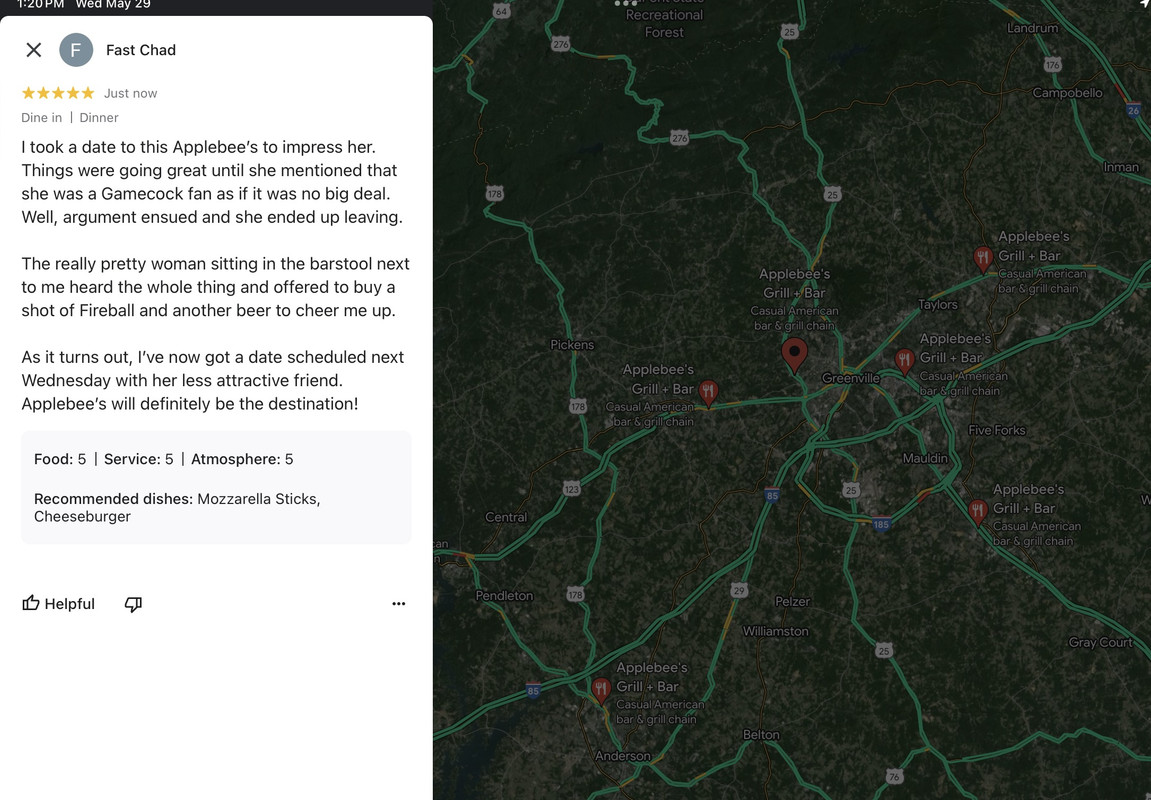Image resolution: width=1151 pixels, height=800 pixels.
Task: Mark the review as Helpful
Action: tap(58, 603)
